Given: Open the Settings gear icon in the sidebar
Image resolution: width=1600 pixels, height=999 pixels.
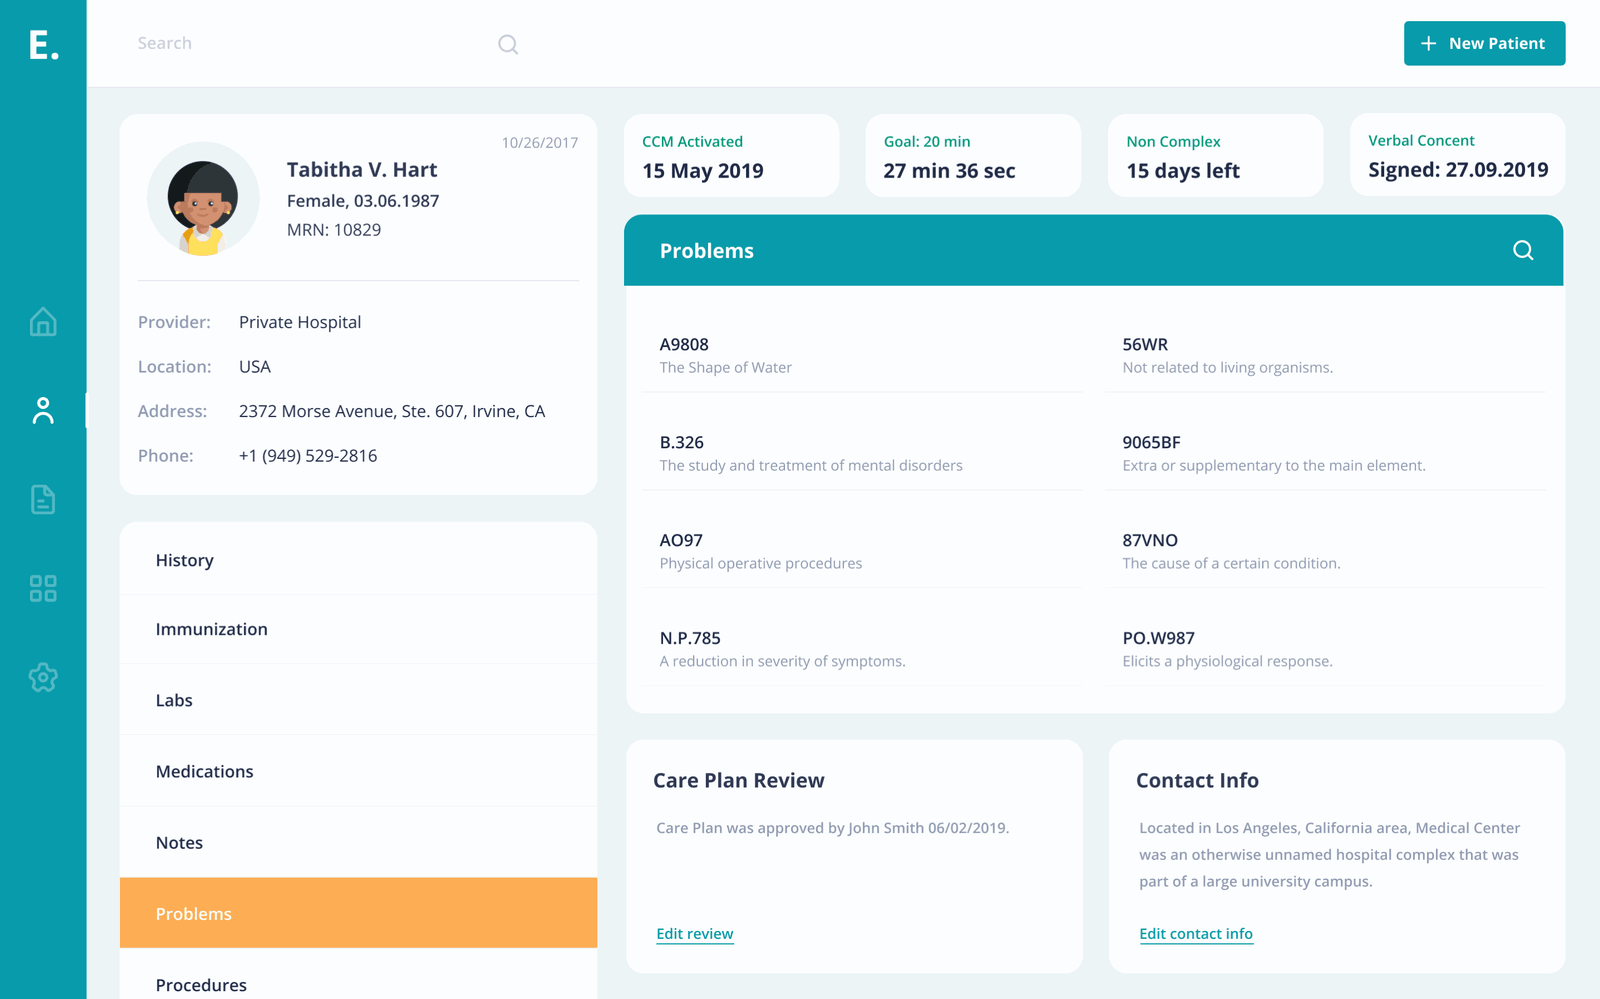Looking at the screenshot, I should pos(43,677).
